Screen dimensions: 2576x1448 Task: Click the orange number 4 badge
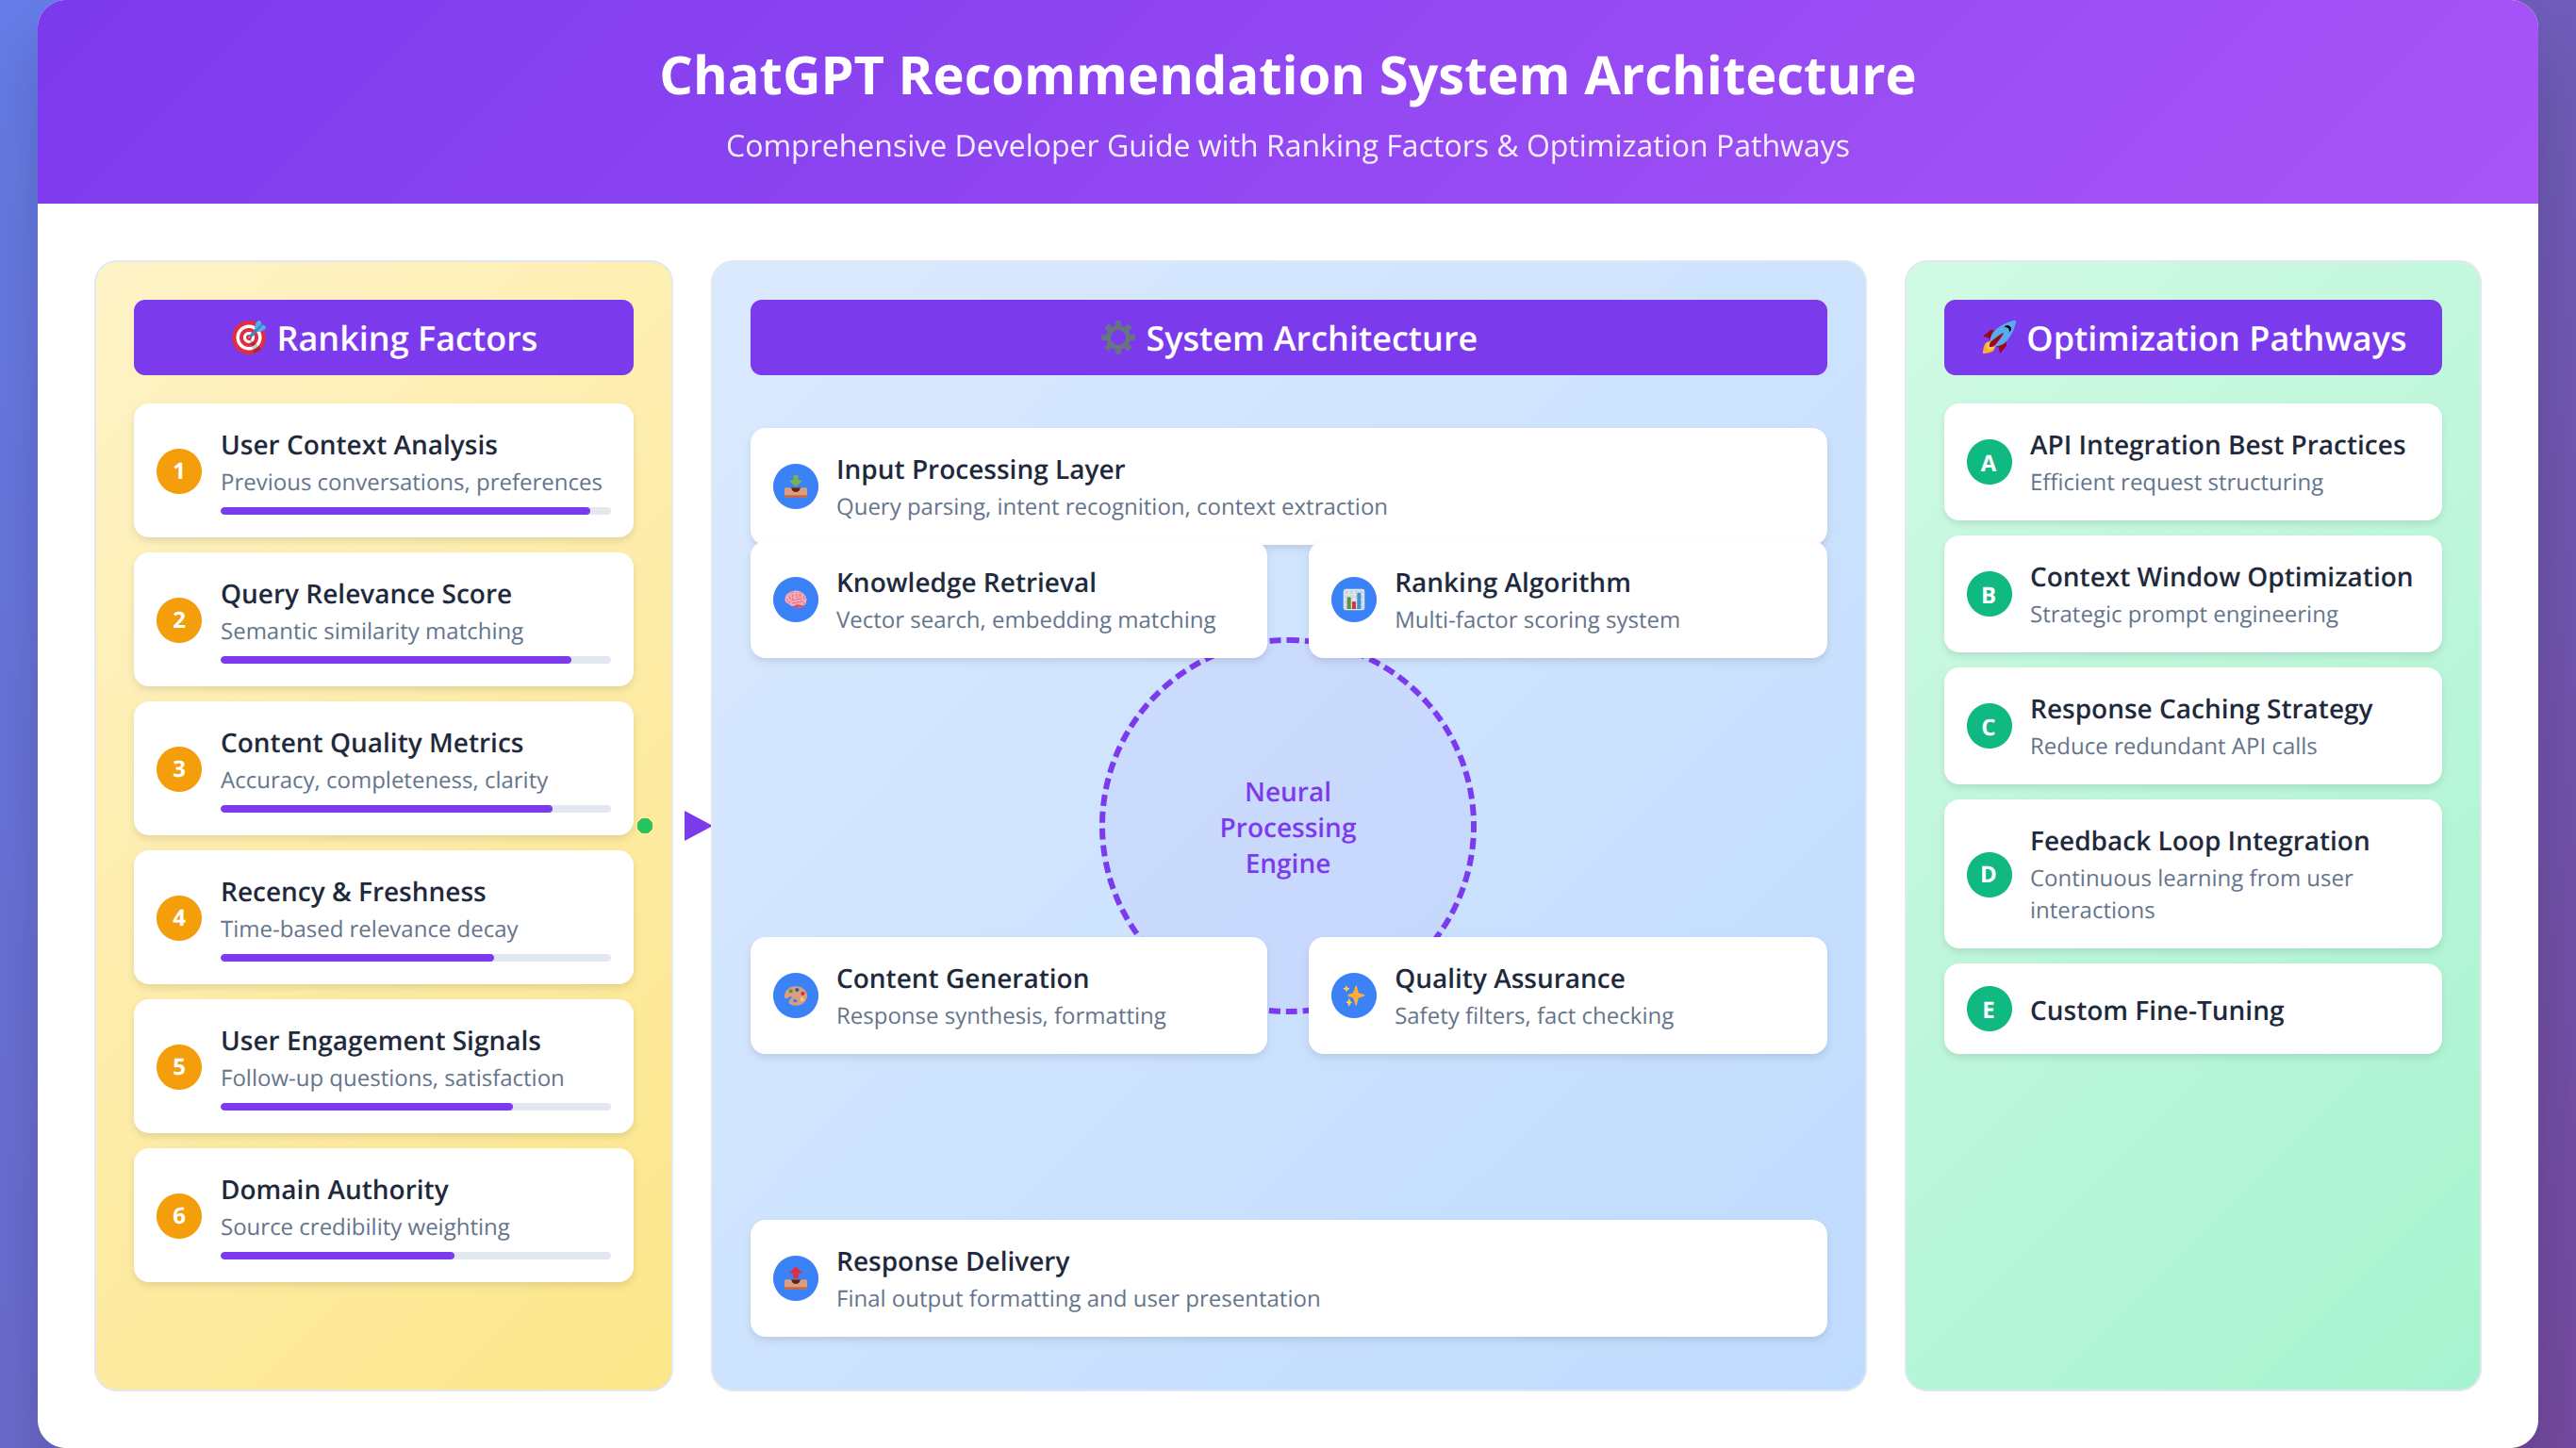point(179,918)
